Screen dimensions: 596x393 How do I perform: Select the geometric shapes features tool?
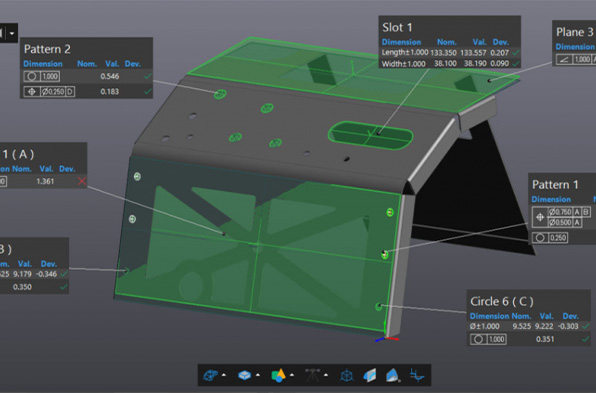(278, 376)
